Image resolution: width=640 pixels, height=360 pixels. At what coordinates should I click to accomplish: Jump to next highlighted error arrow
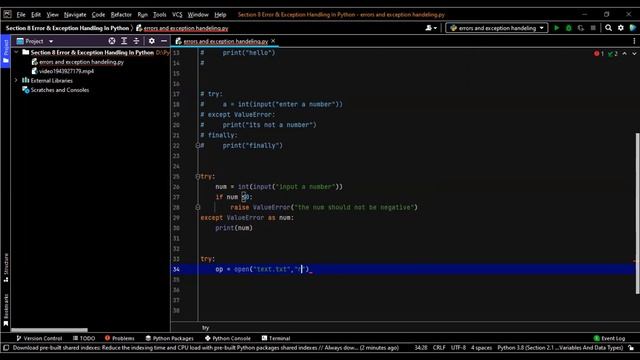pos(634,54)
